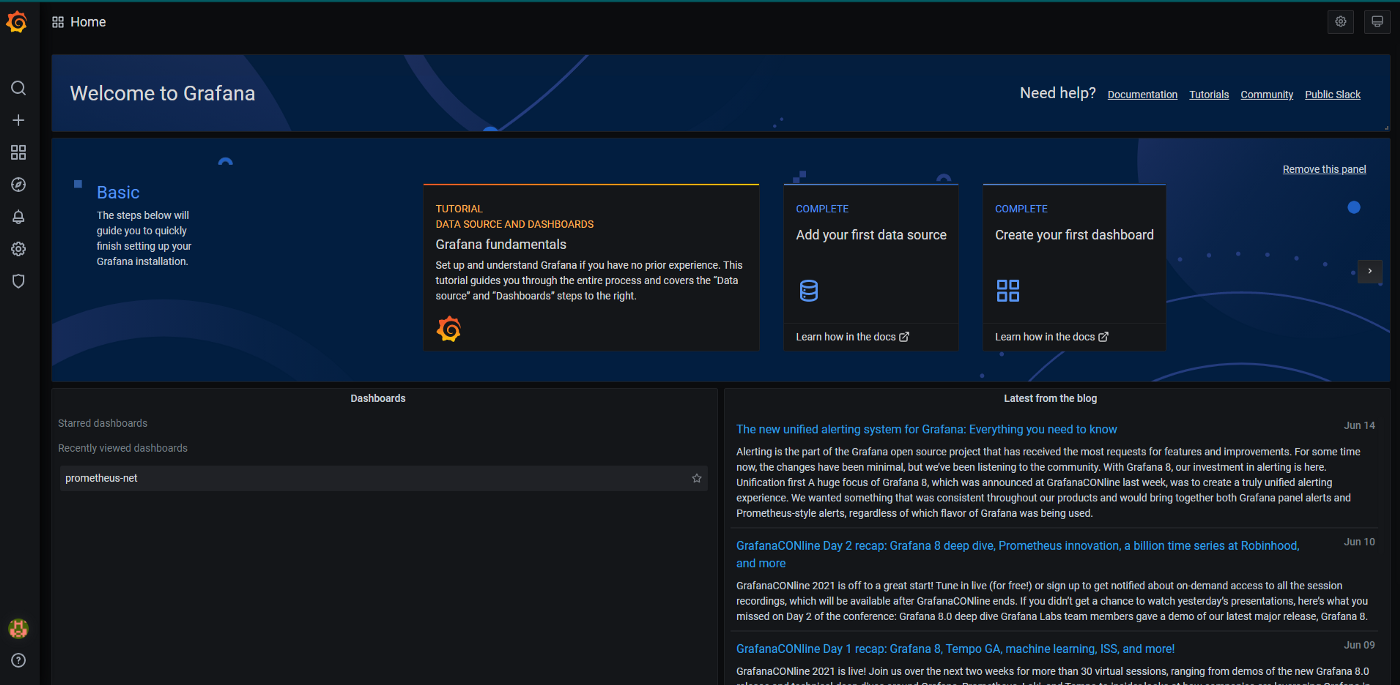The width and height of the screenshot is (1400, 685).
Task: Open Learn how in docs under data source
Action: 852,337
